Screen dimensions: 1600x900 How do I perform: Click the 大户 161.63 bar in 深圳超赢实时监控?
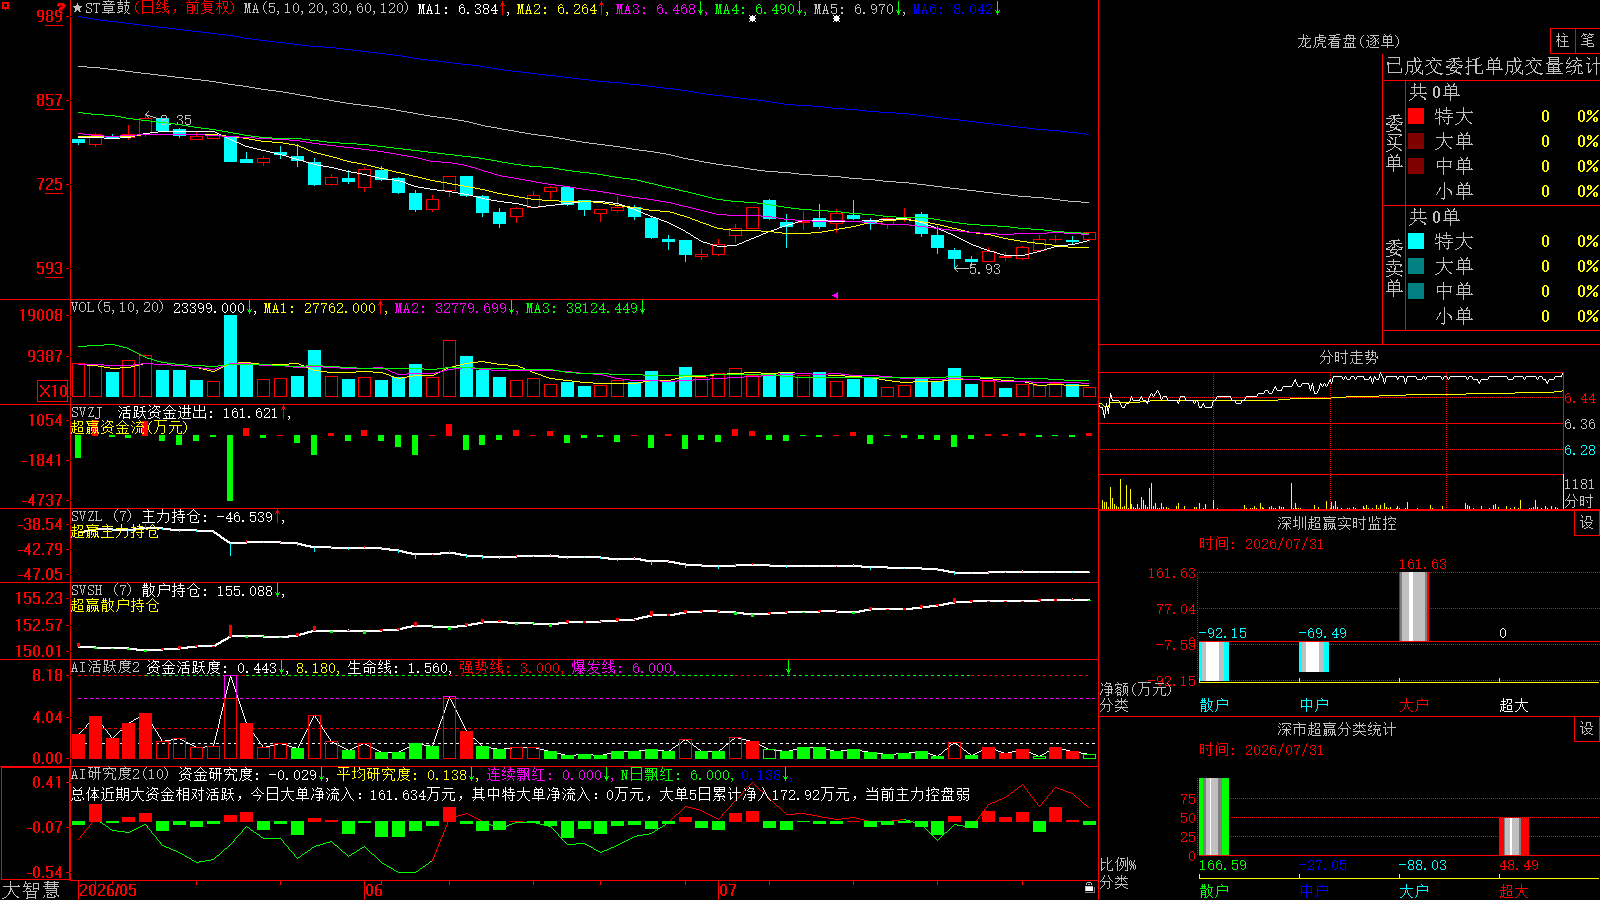click(1413, 607)
